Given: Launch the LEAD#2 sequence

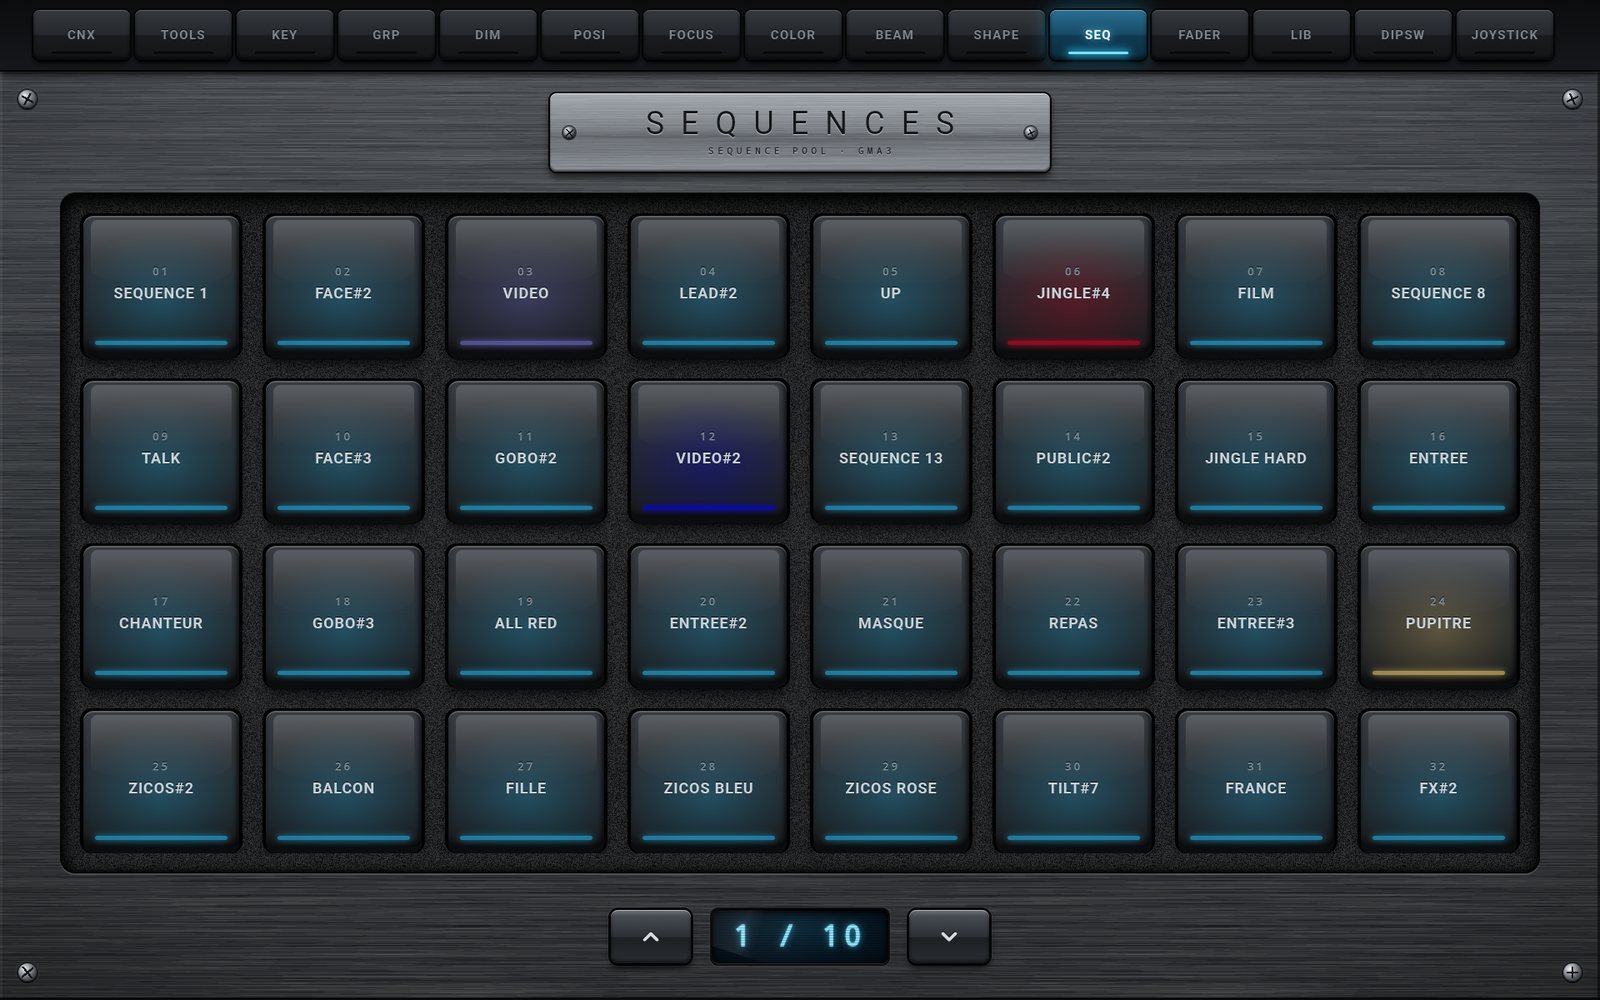Looking at the screenshot, I should pos(708,285).
